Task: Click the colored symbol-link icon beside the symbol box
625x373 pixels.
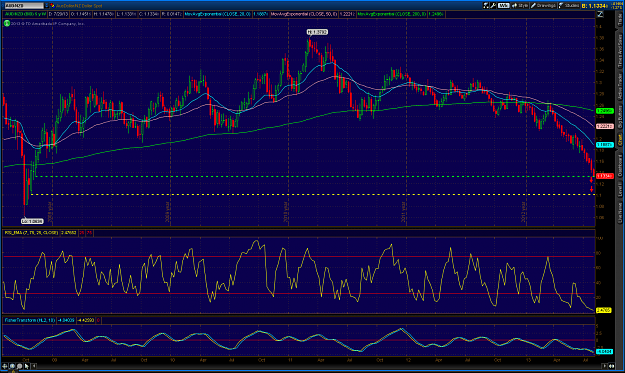Action: (52, 6)
